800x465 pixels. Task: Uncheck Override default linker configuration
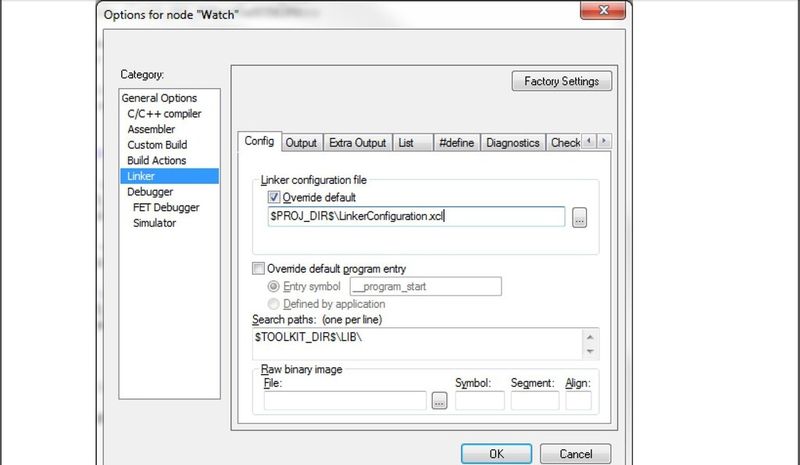coord(274,197)
